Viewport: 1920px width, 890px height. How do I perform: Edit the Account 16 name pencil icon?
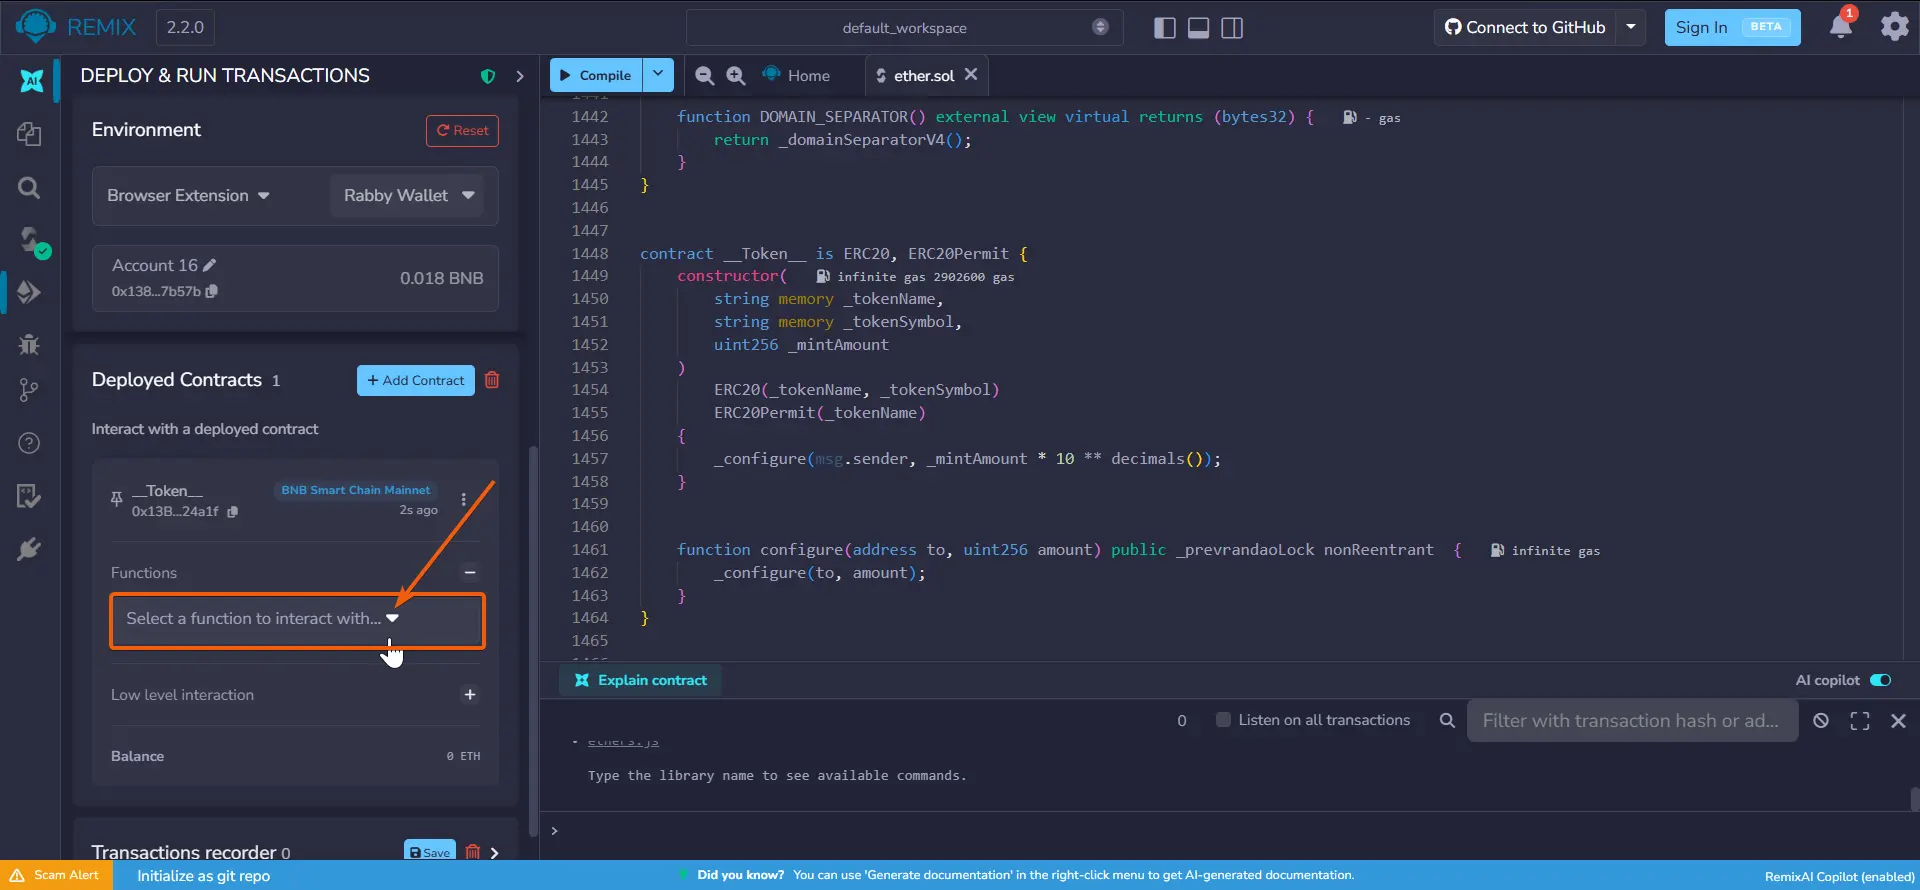tap(209, 265)
